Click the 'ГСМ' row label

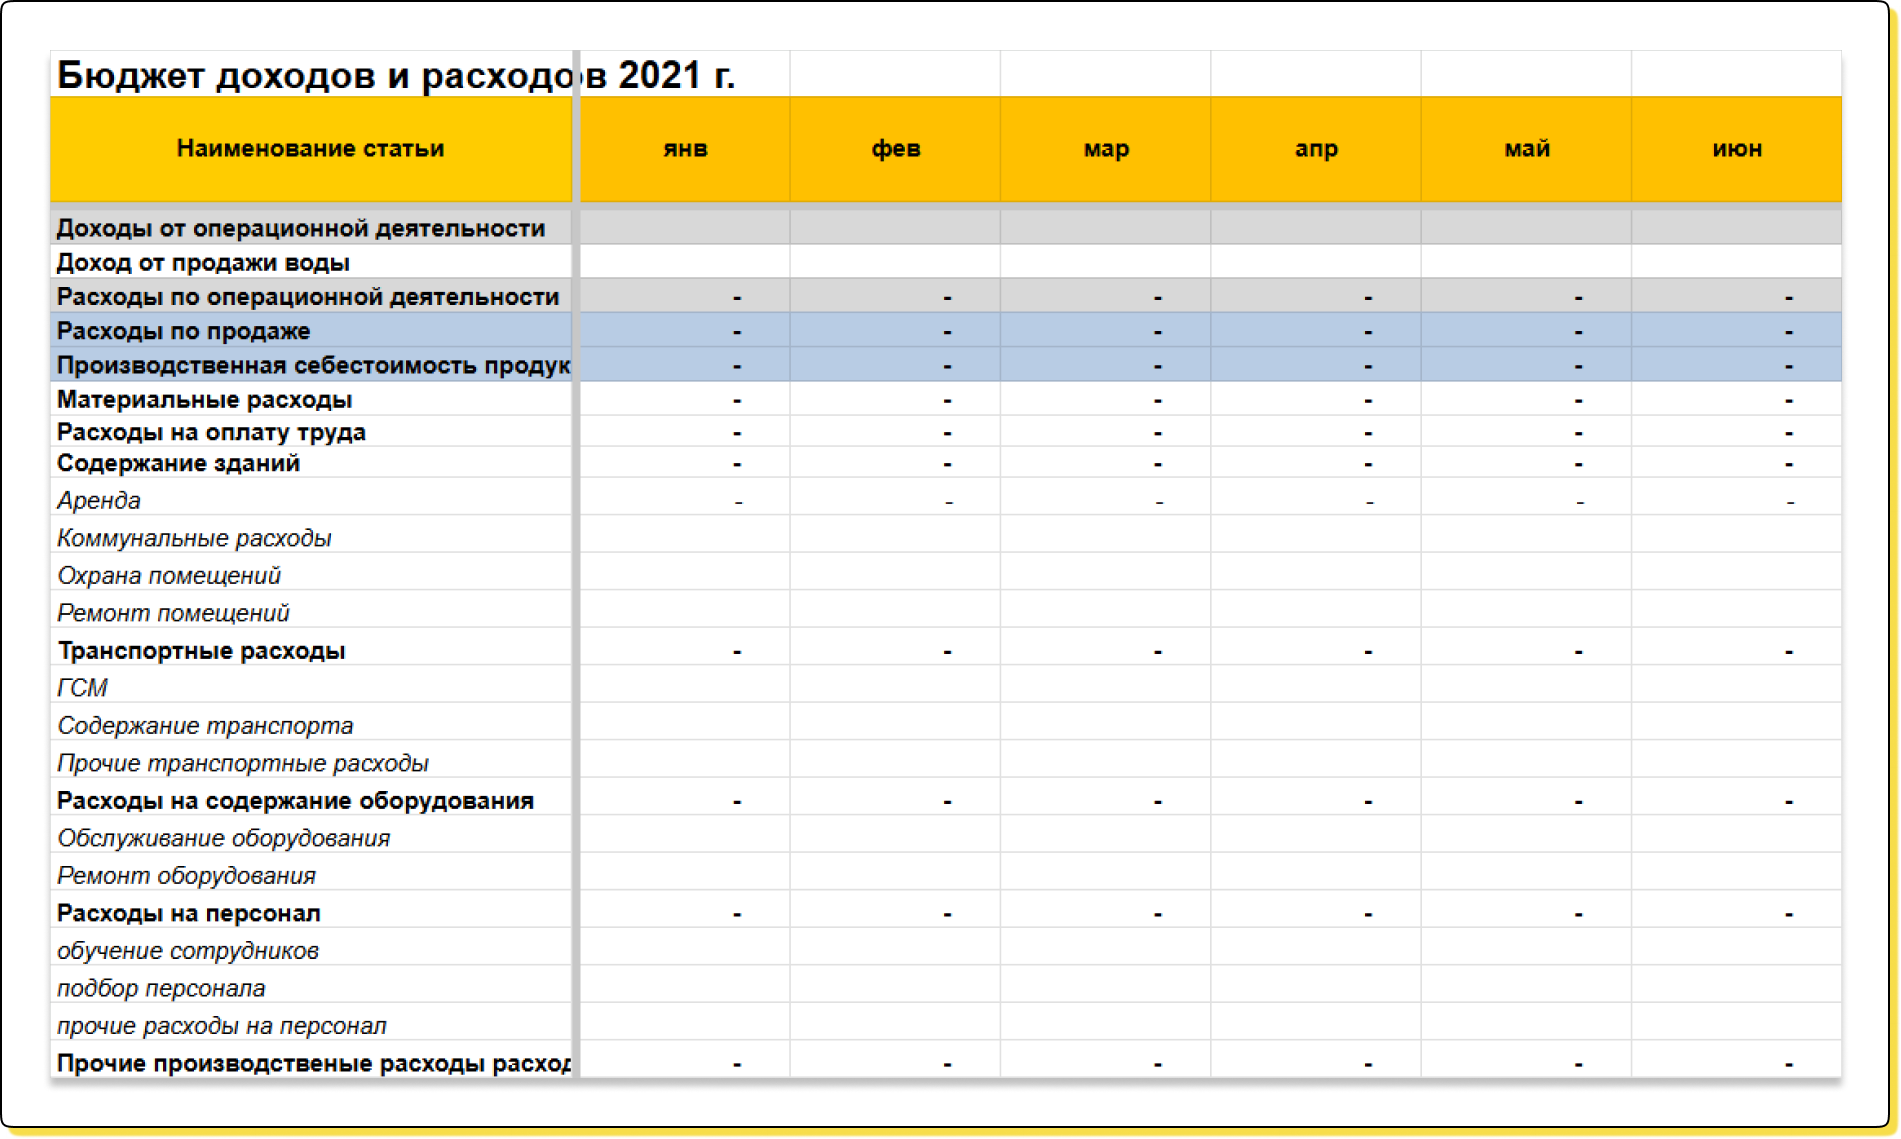(82, 688)
